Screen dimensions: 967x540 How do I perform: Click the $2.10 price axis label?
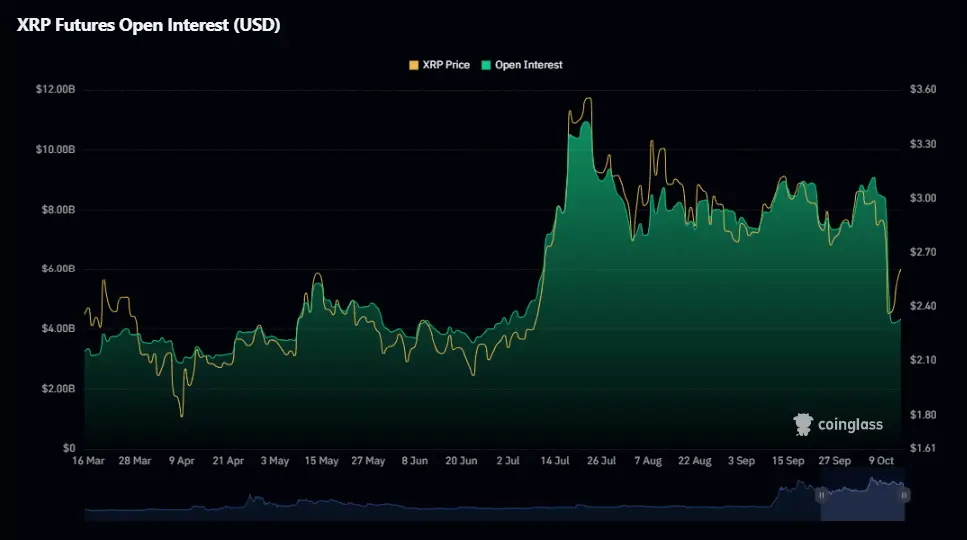[x=923, y=360]
